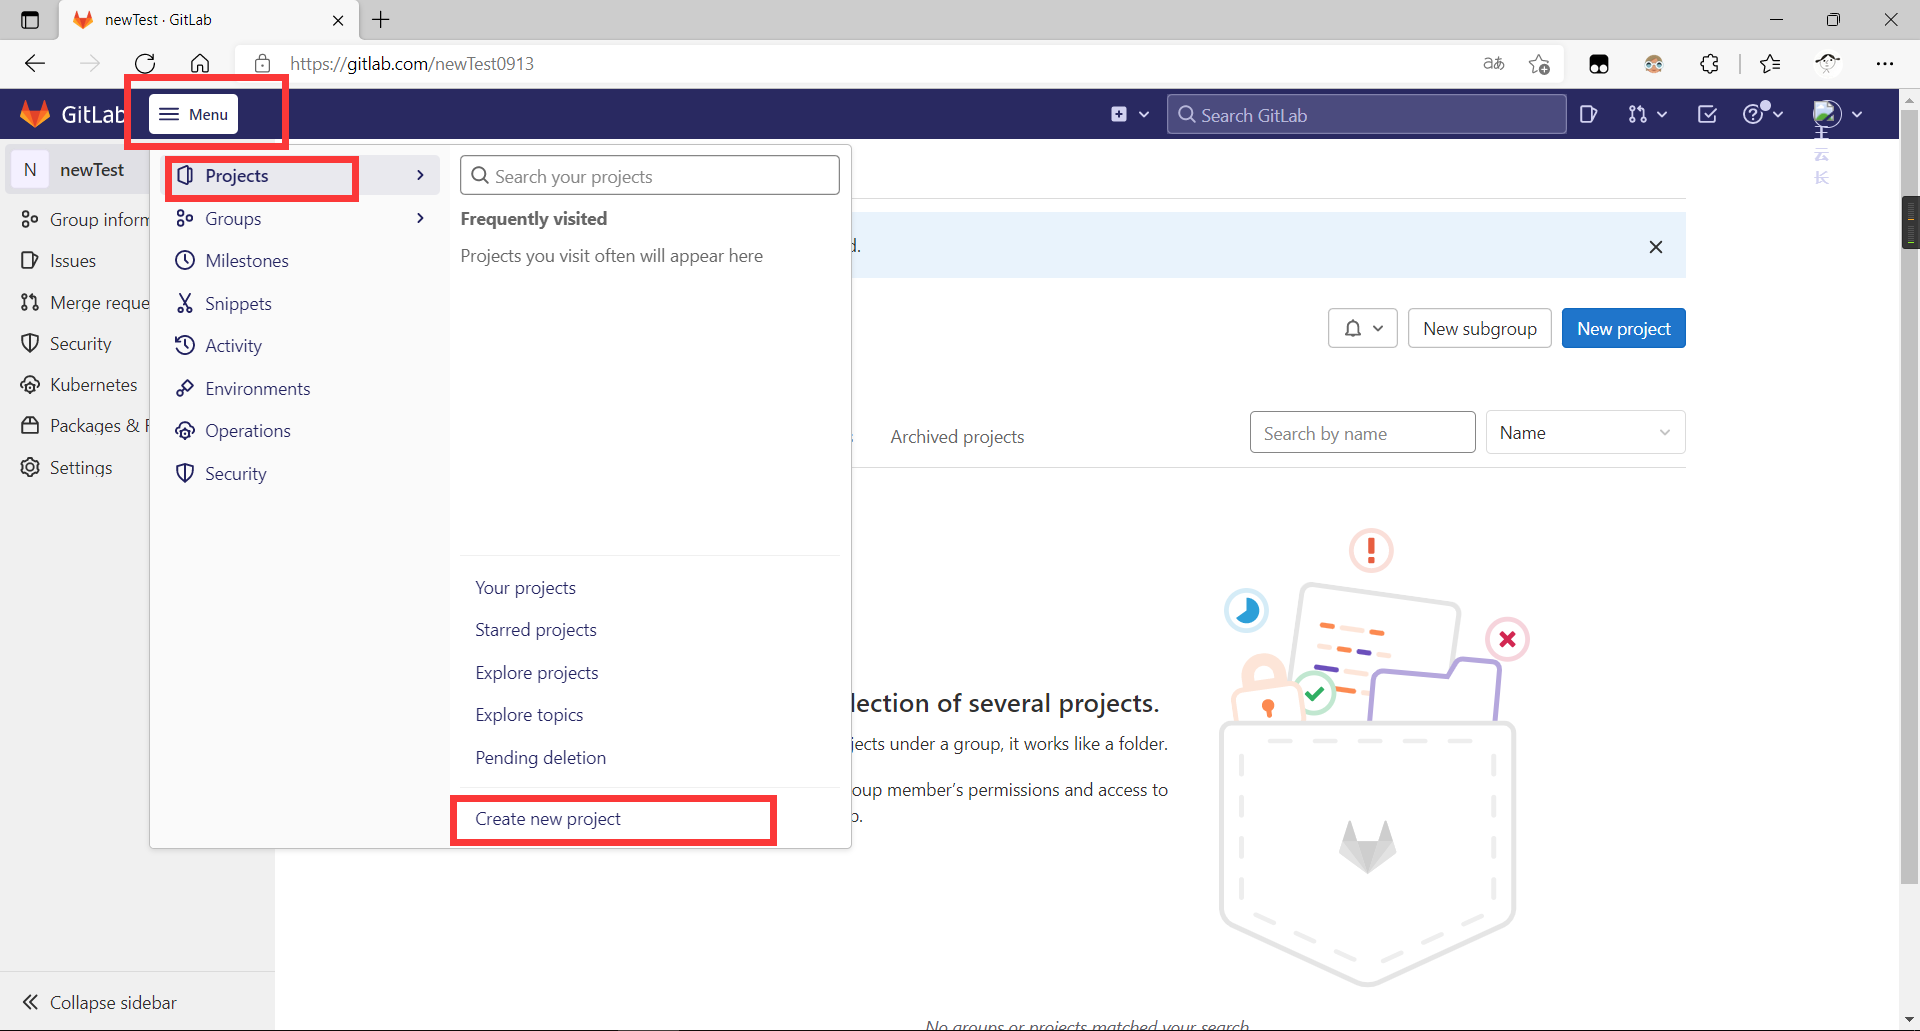Viewport: 1920px width, 1031px height.
Task: Open Explore topics link
Action: (529, 715)
